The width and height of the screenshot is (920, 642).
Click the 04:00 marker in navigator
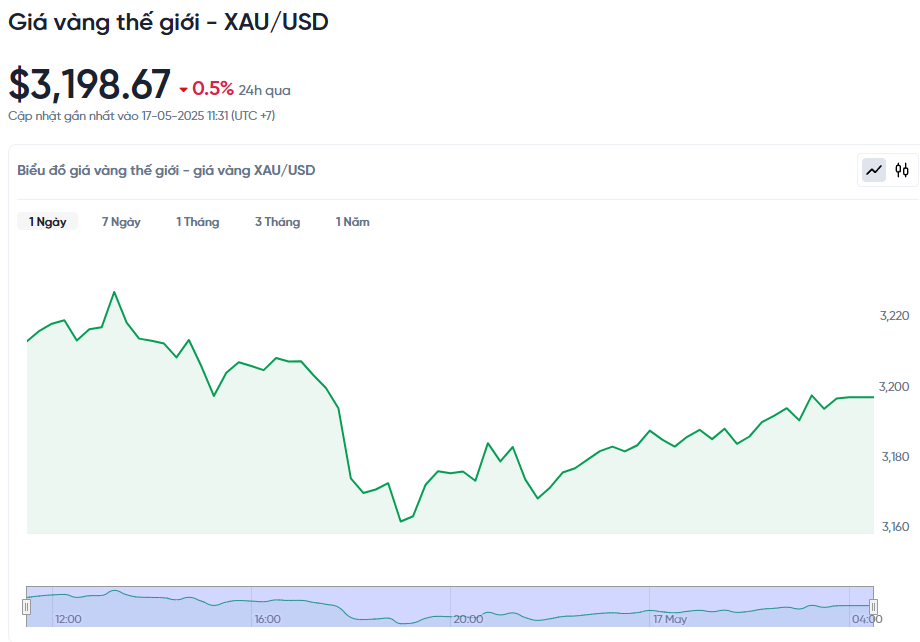(x=867, y=619)
